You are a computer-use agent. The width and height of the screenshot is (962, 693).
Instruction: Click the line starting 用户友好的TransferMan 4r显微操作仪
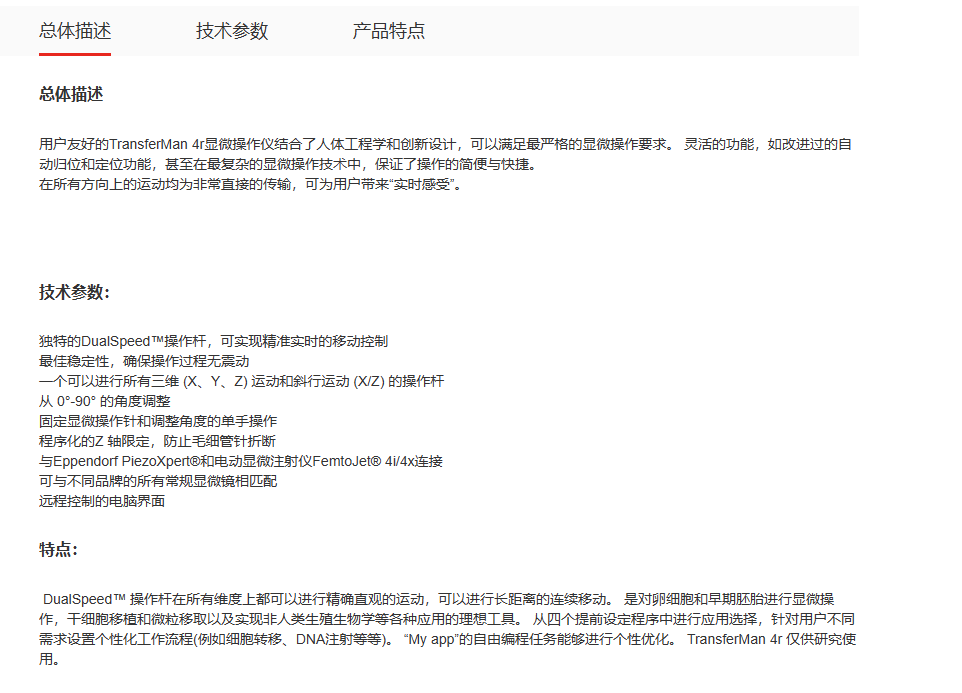pos(445,144)
